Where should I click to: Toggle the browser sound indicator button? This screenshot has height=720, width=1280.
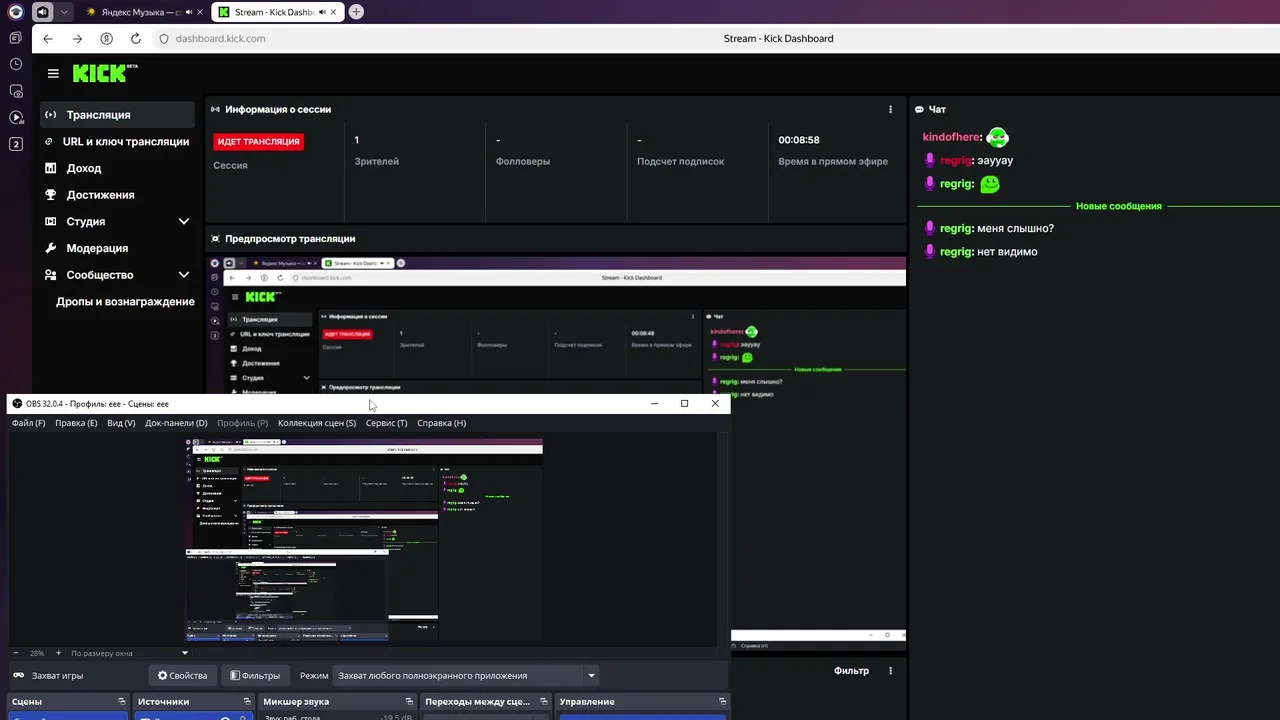42,12
